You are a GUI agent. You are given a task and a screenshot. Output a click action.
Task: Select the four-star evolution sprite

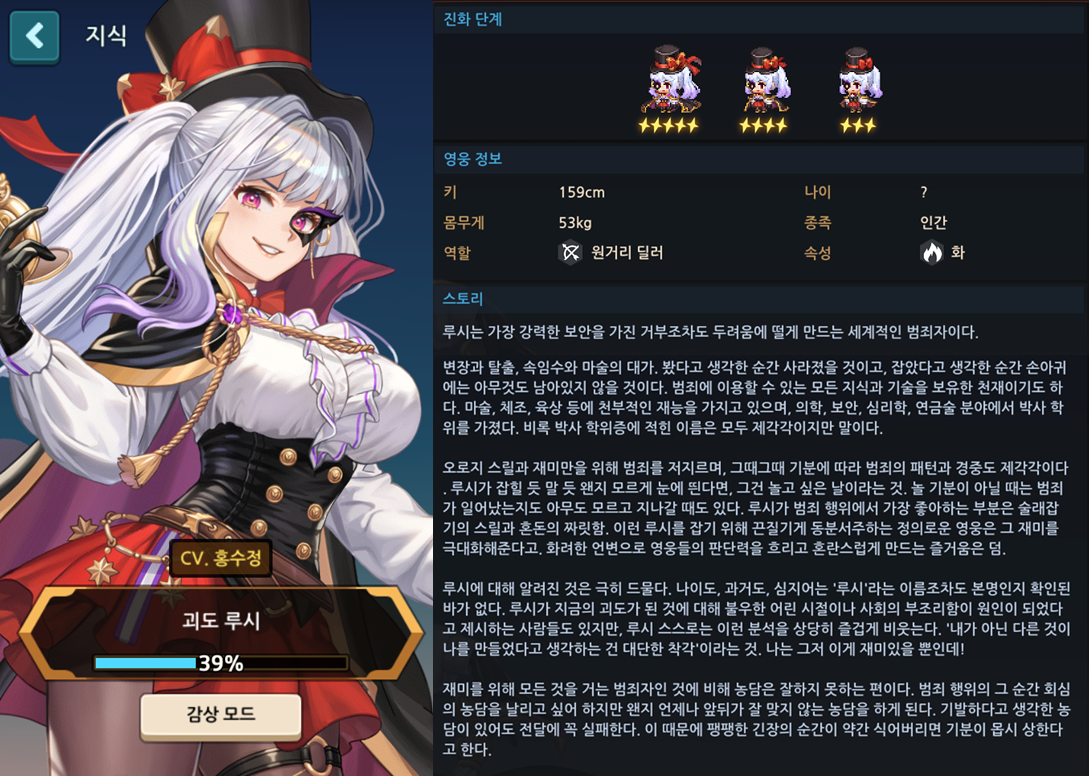click(x=763, y=81)
